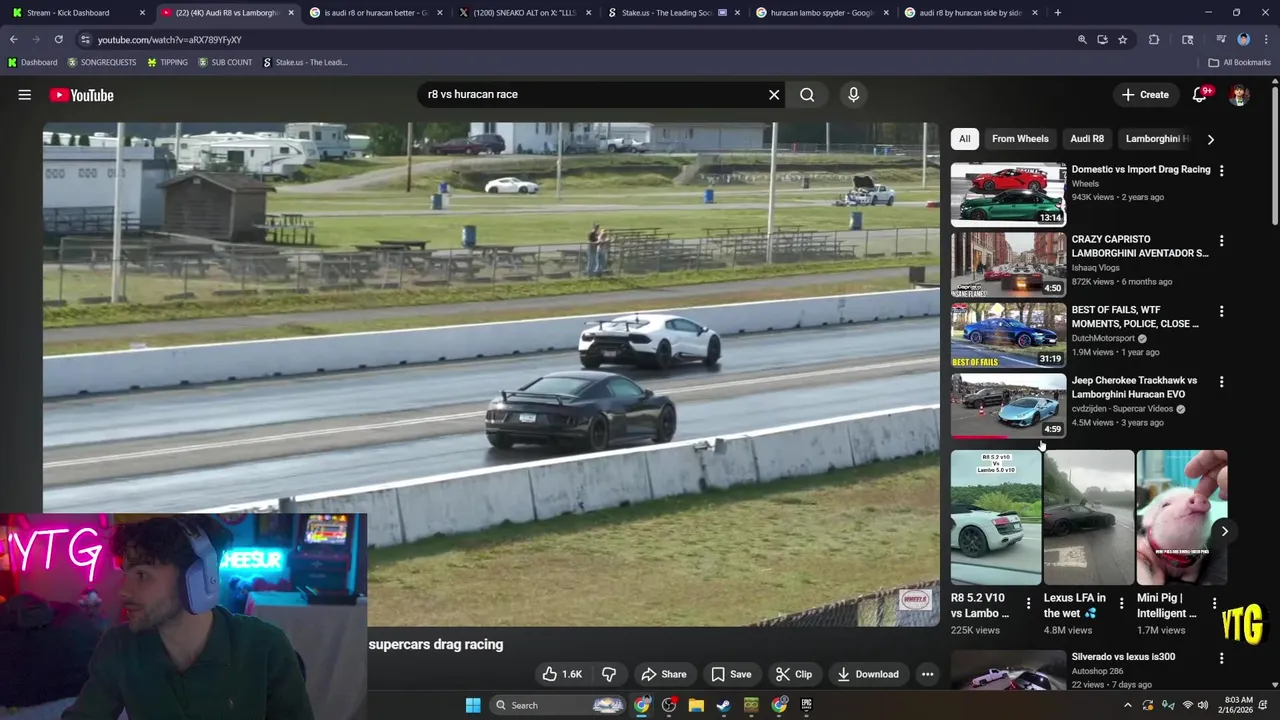Reload the page in browser
This screenshot has height=720, width=1280.
click(x=59, y=39)
